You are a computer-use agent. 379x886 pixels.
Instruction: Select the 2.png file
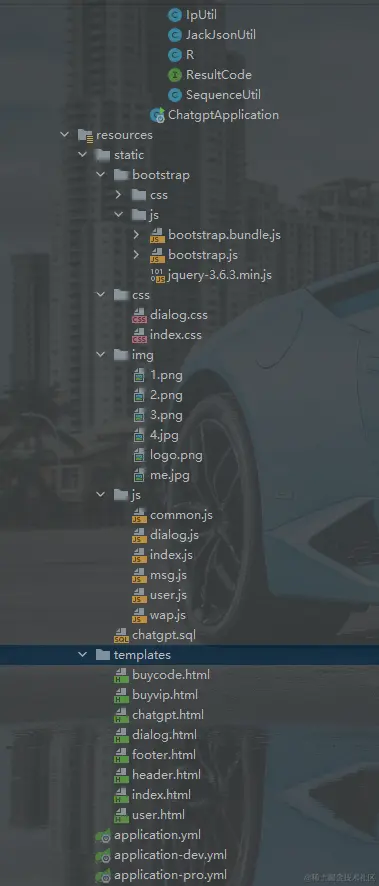pos(166,396)
